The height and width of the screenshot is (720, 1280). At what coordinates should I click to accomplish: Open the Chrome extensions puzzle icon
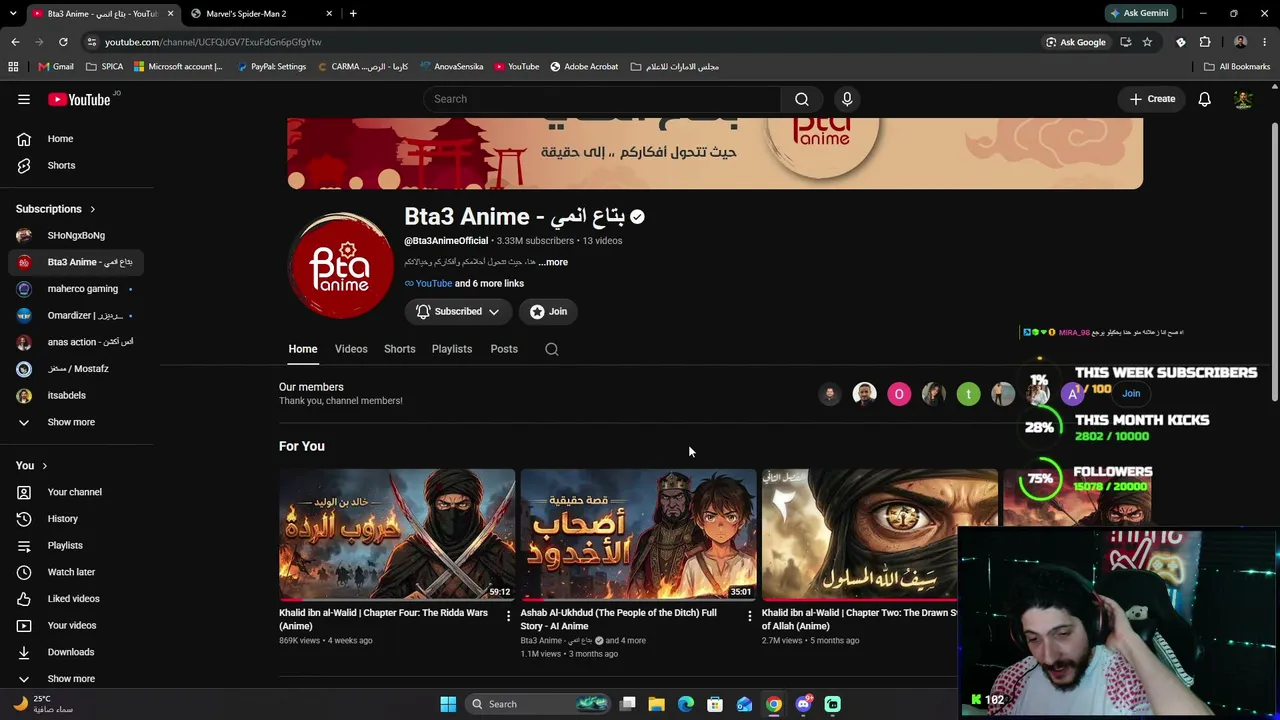[x=1204, y=42]
